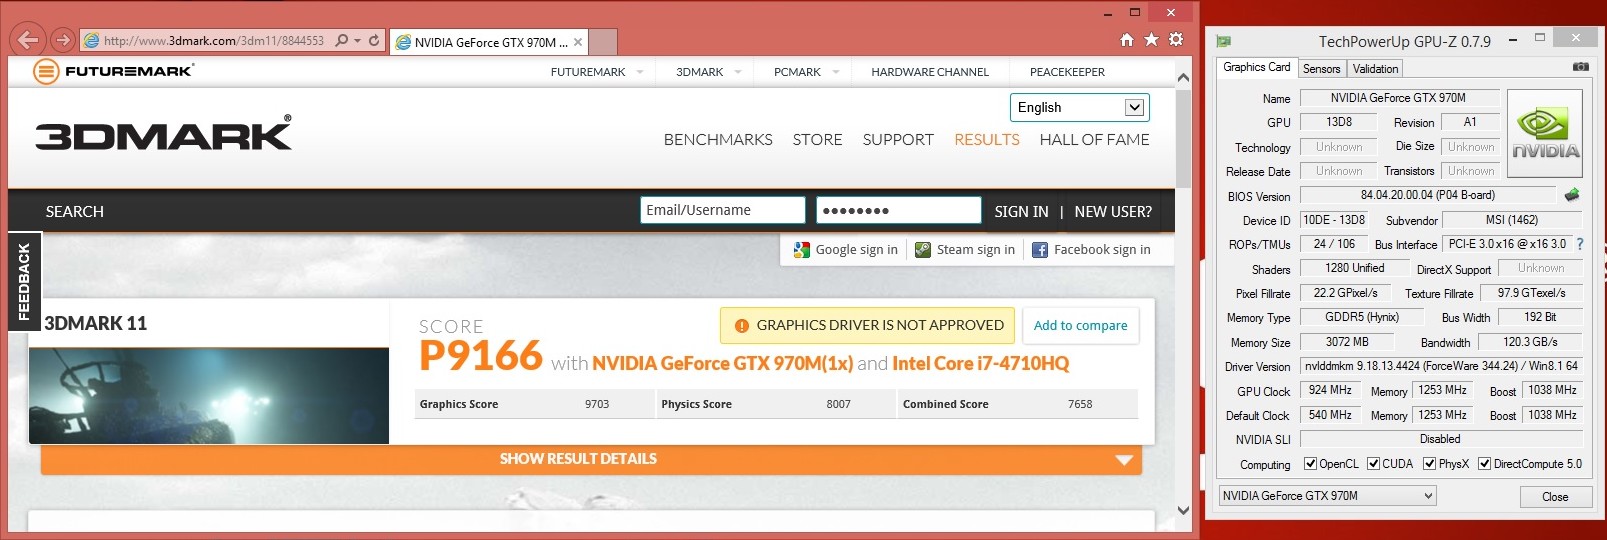Click the SEARCH label in dark bar
Screen dimensions: 1607x540
click(x=74, y=212)
